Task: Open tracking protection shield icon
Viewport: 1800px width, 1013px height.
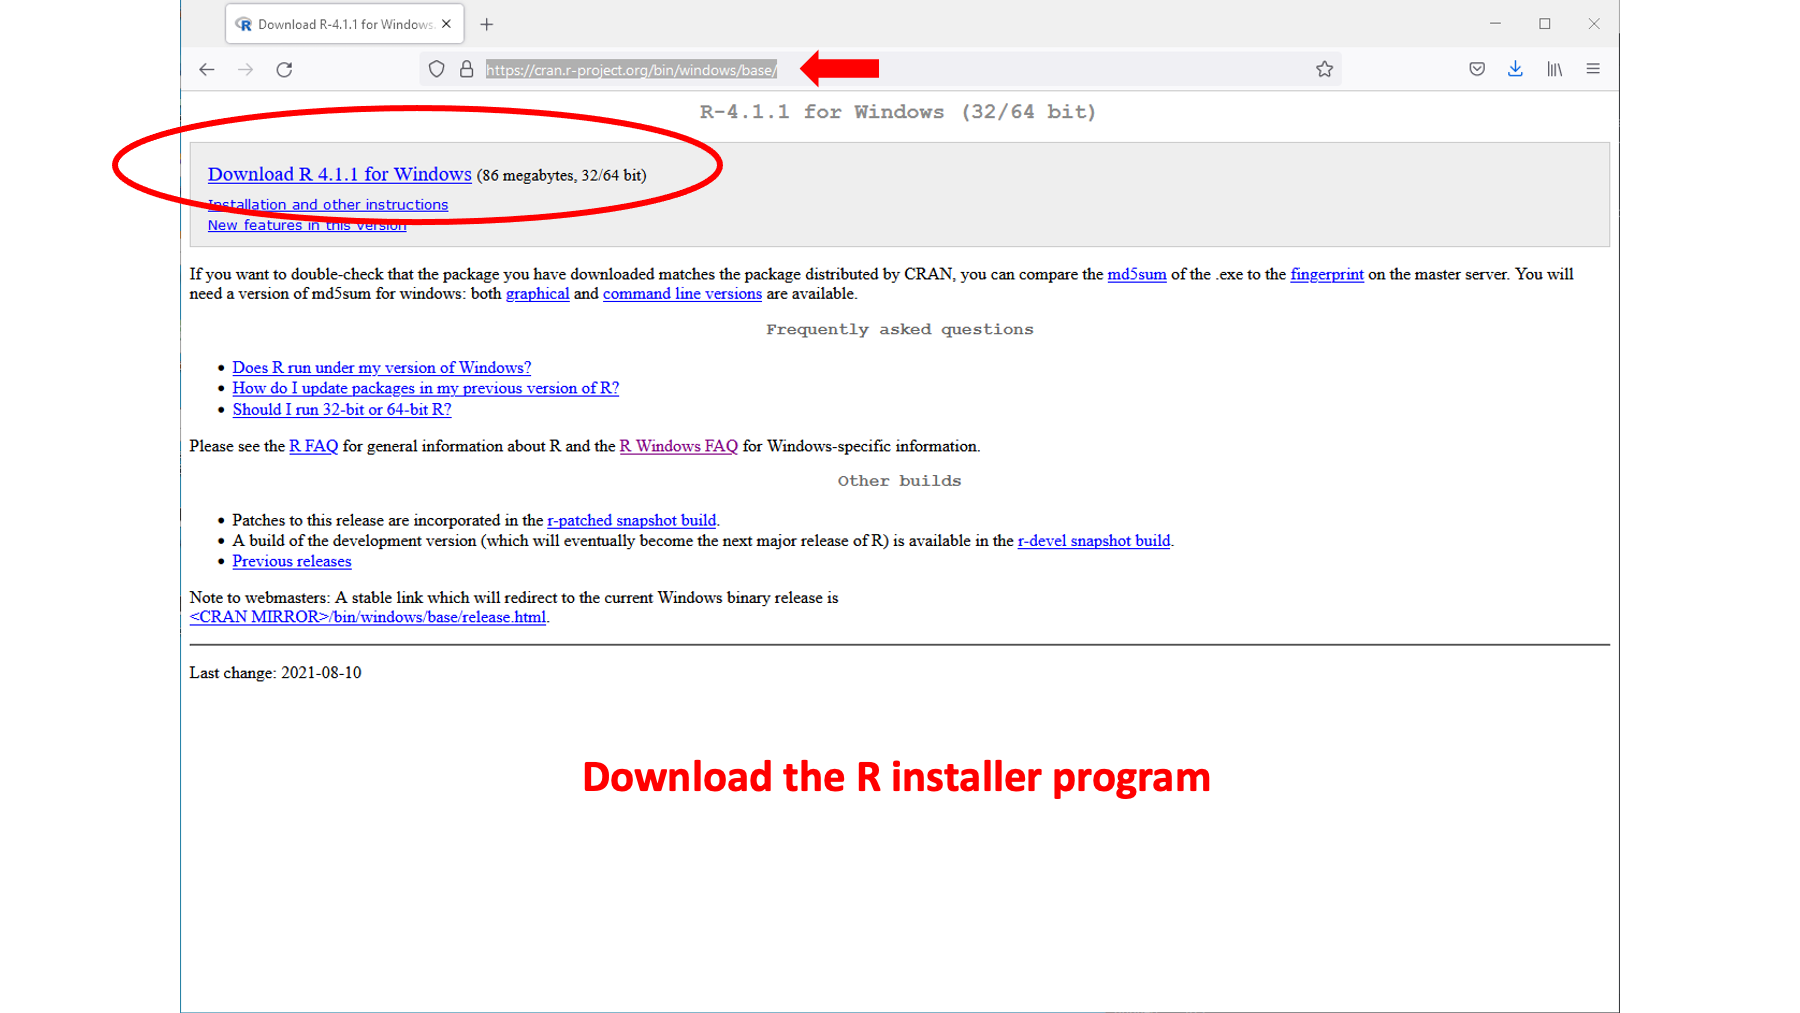Action: [x=436, y=69]
